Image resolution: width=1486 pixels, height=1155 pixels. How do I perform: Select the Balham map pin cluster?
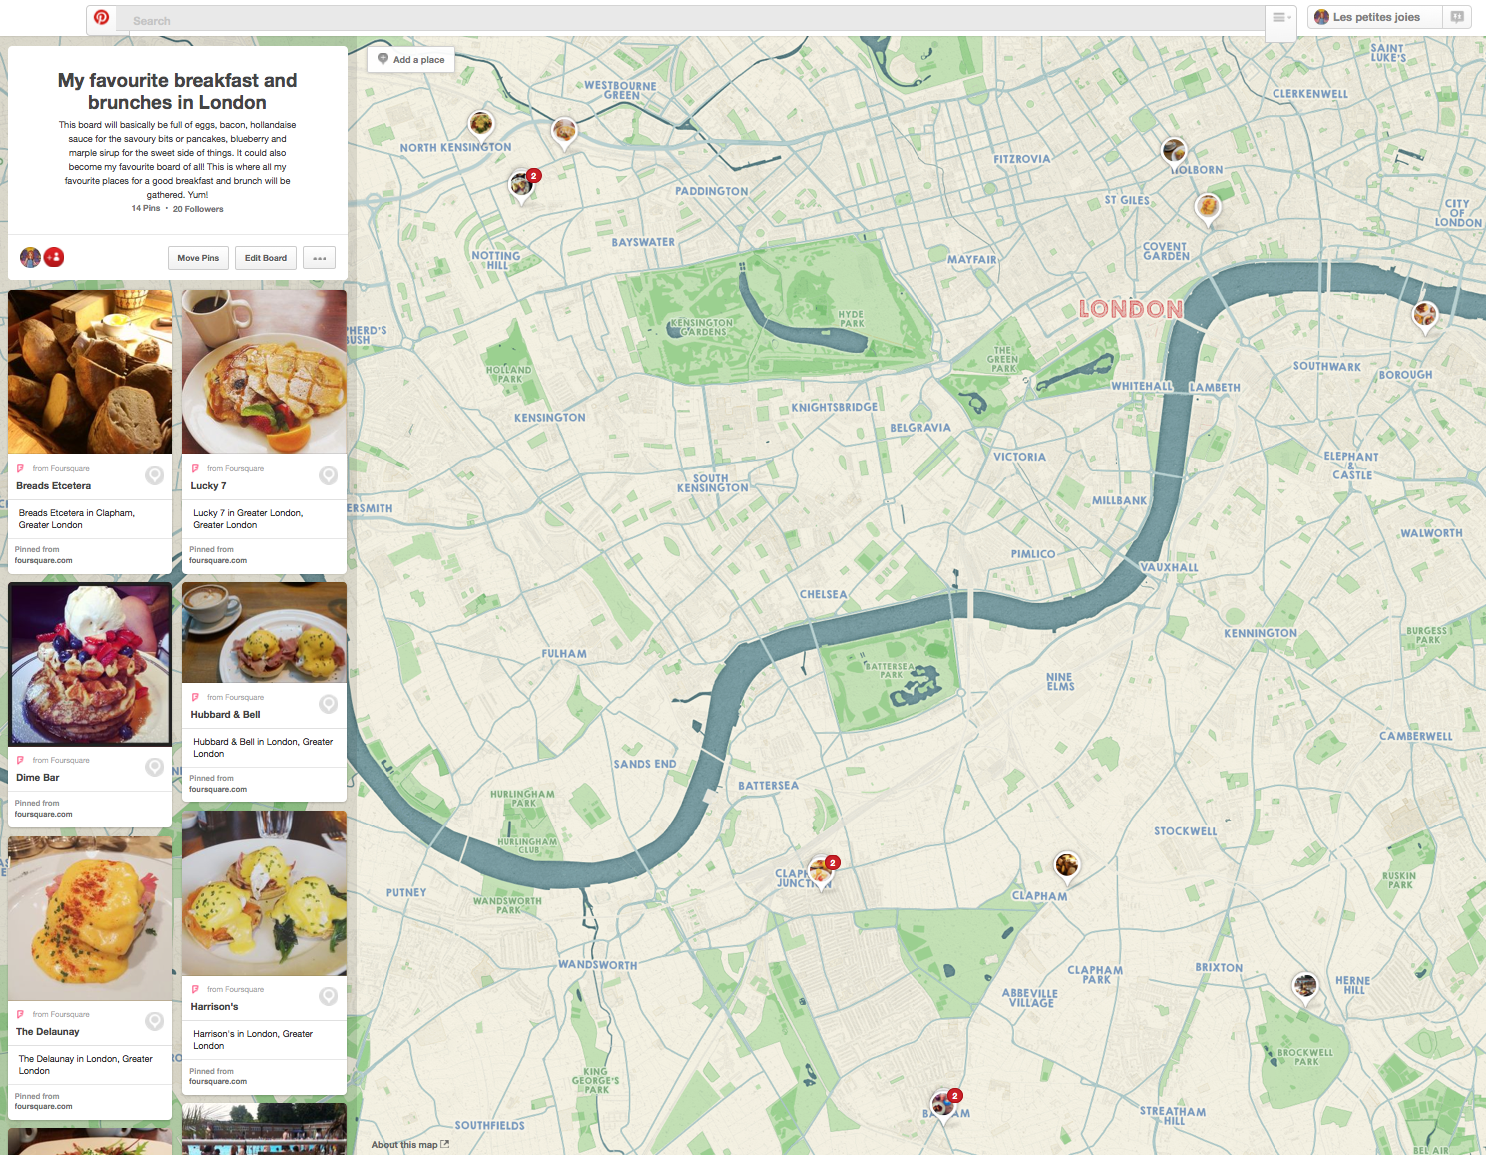pos(942,1104)
